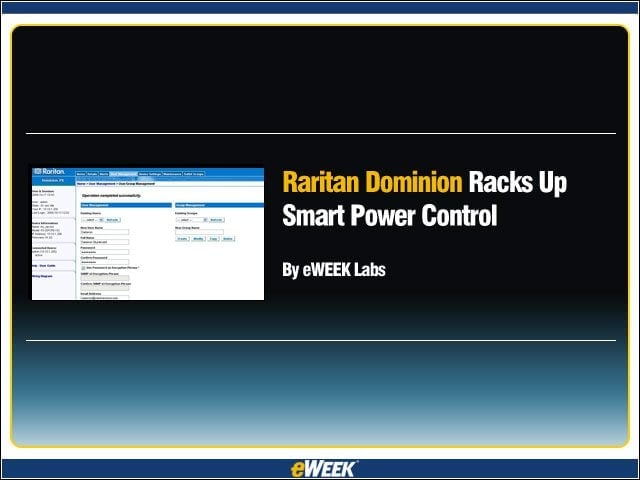Focus the New User Name field

pos(104,232)
